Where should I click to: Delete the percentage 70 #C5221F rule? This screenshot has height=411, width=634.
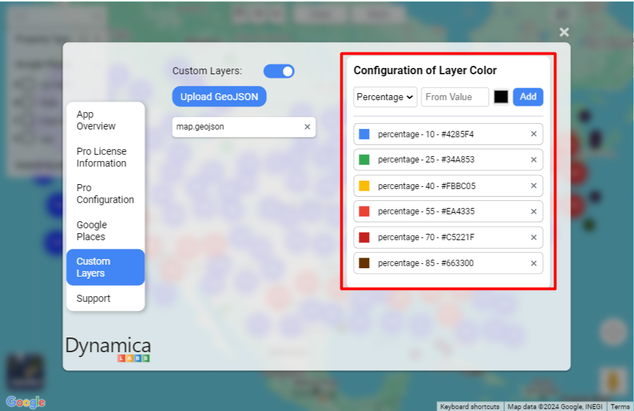534,237
